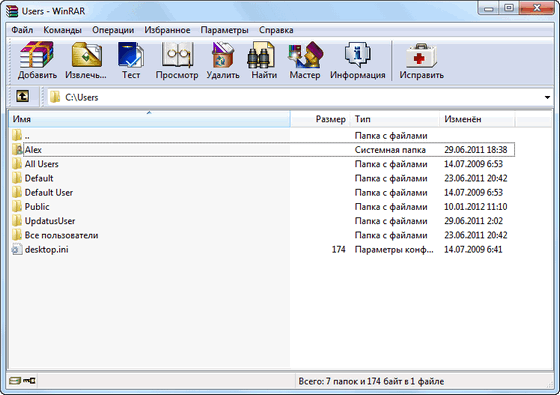Click the drive icon in status bar
The height and width of the screenshot is (395, 560).
[x=15, y=381]
